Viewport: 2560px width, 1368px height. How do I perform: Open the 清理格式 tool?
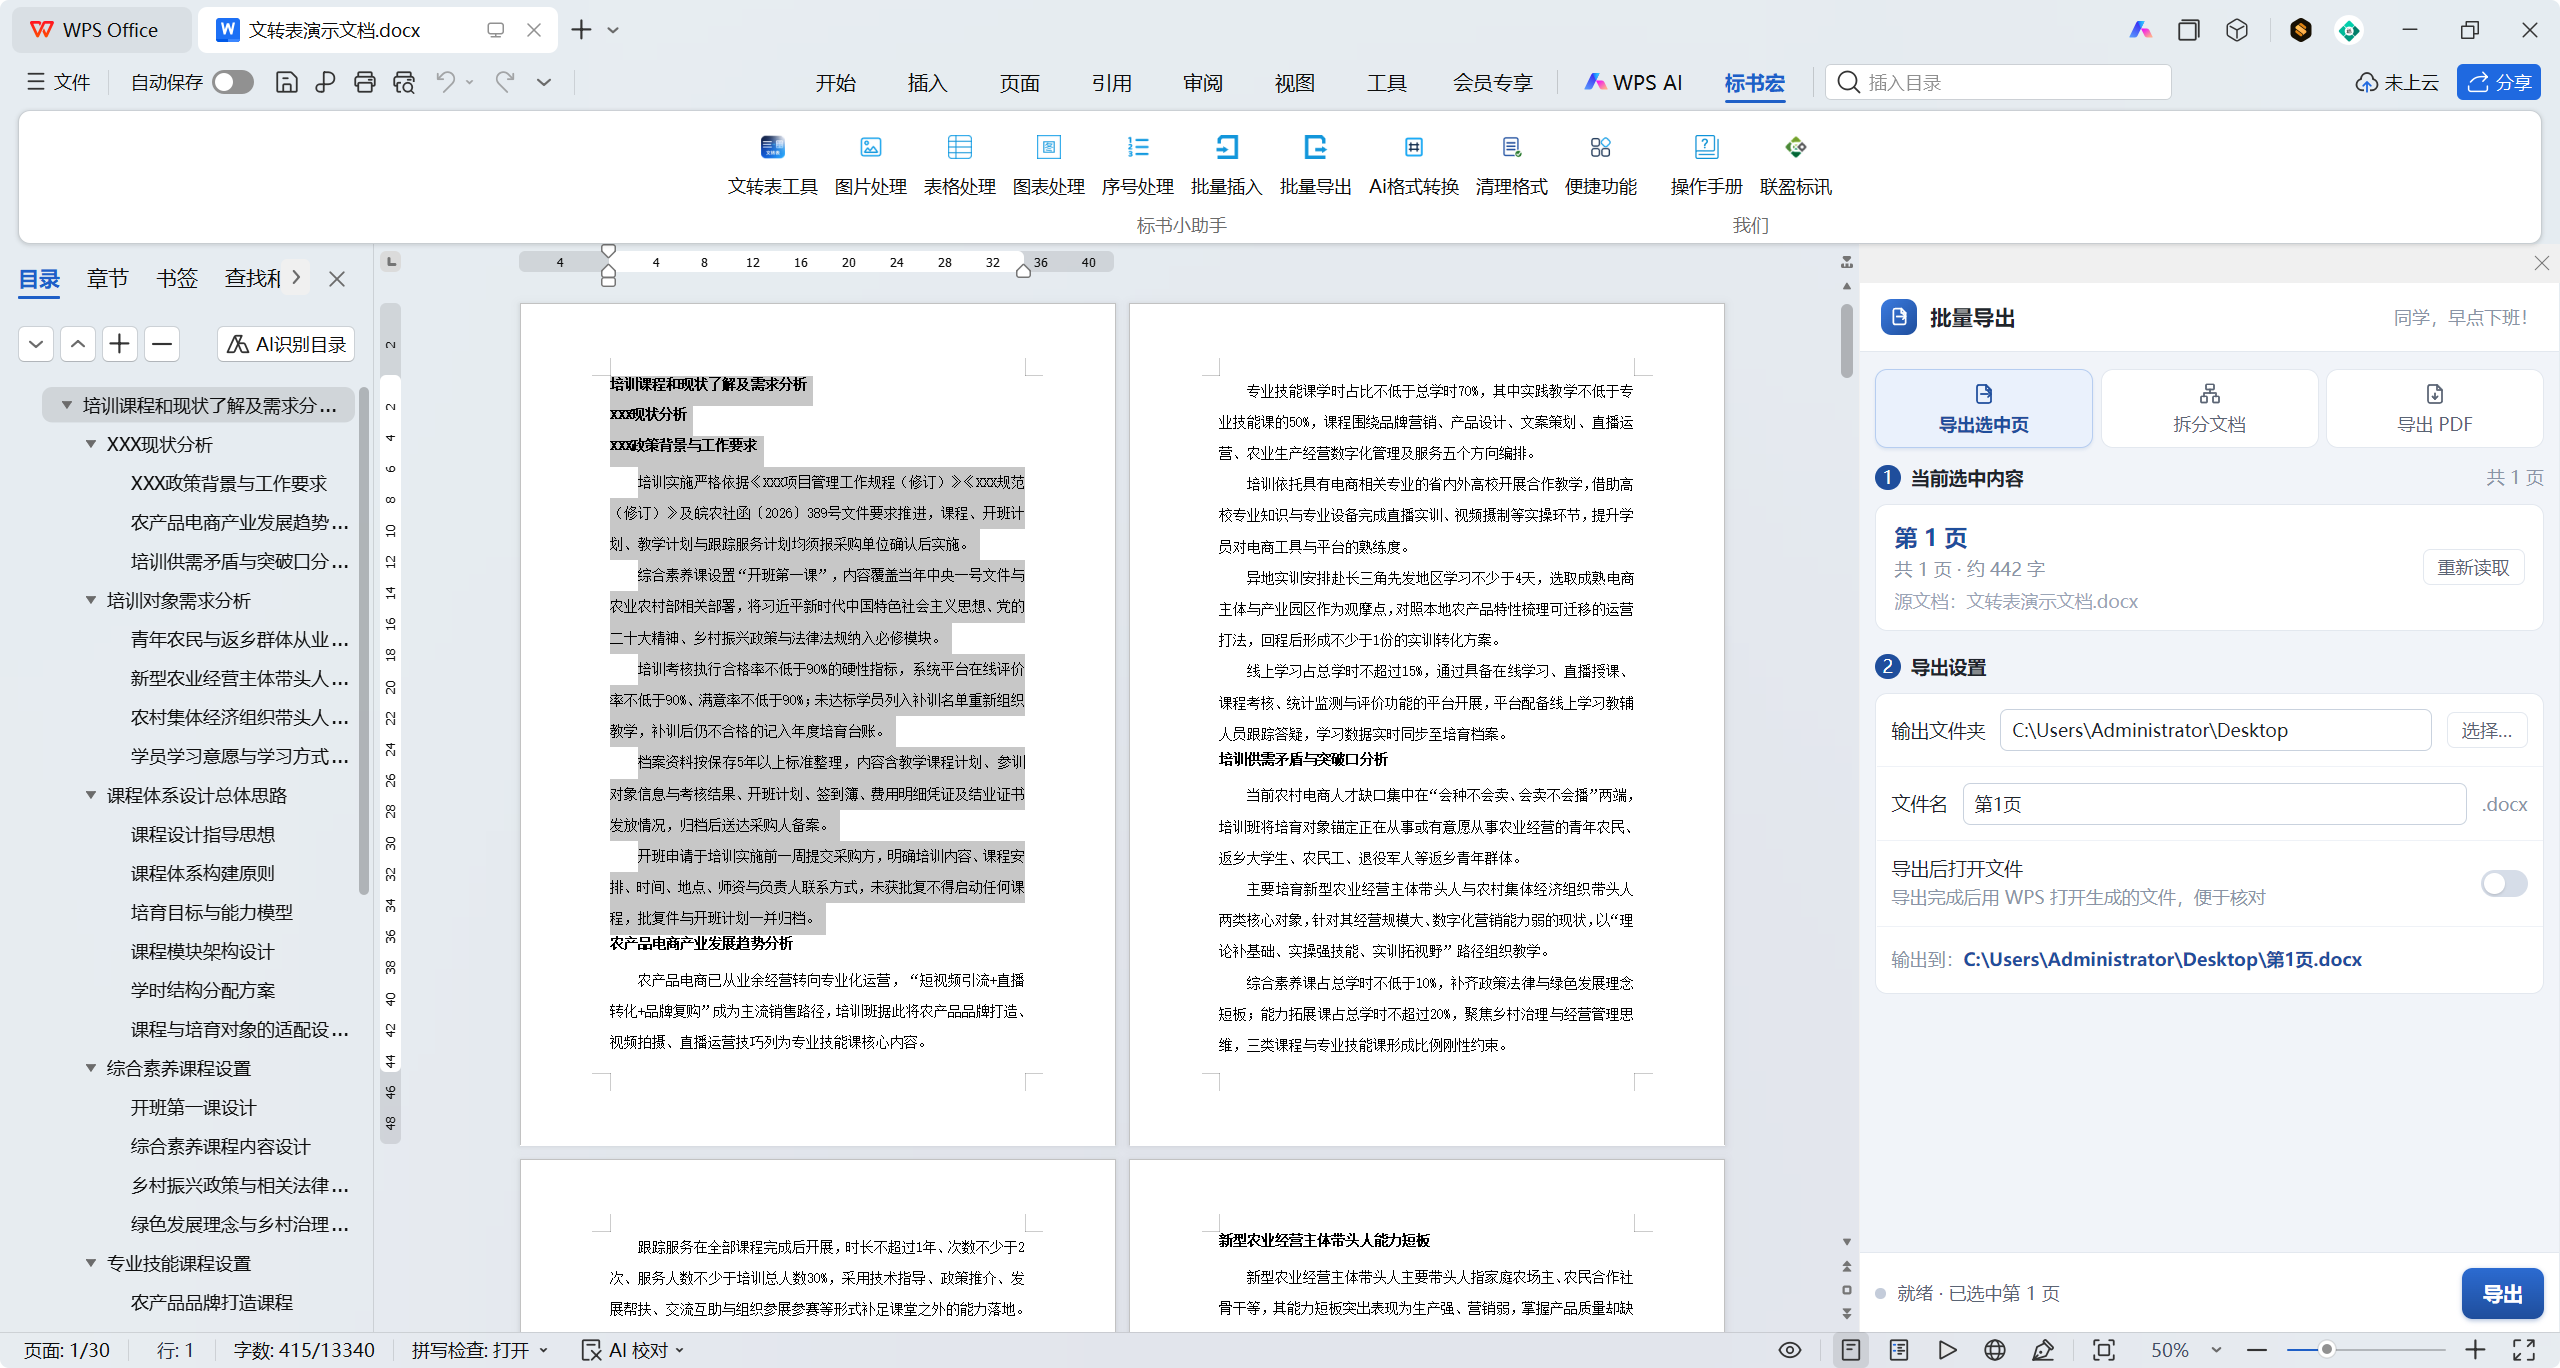point(1511,165)
